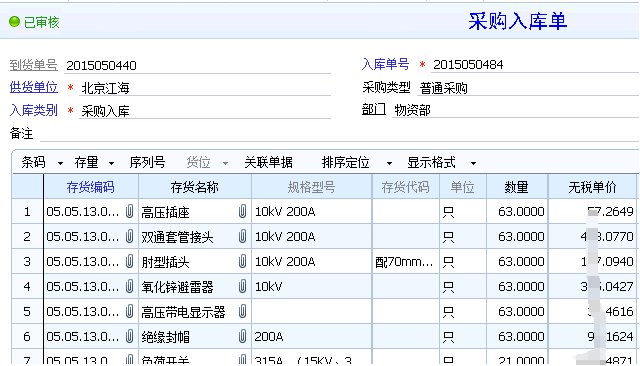Click the 200A spec cell in row 6
Viewport: 640px width, 366px height.
point(311,336)
